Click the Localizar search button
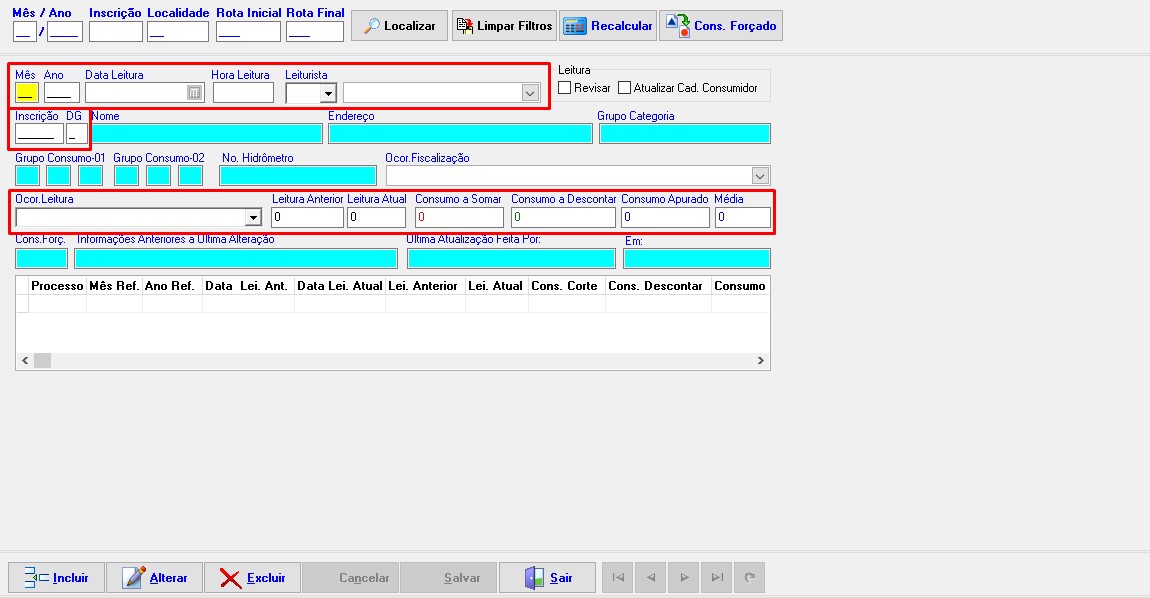The height and width of the screenshot is (598, 1150). coord(399,26)
